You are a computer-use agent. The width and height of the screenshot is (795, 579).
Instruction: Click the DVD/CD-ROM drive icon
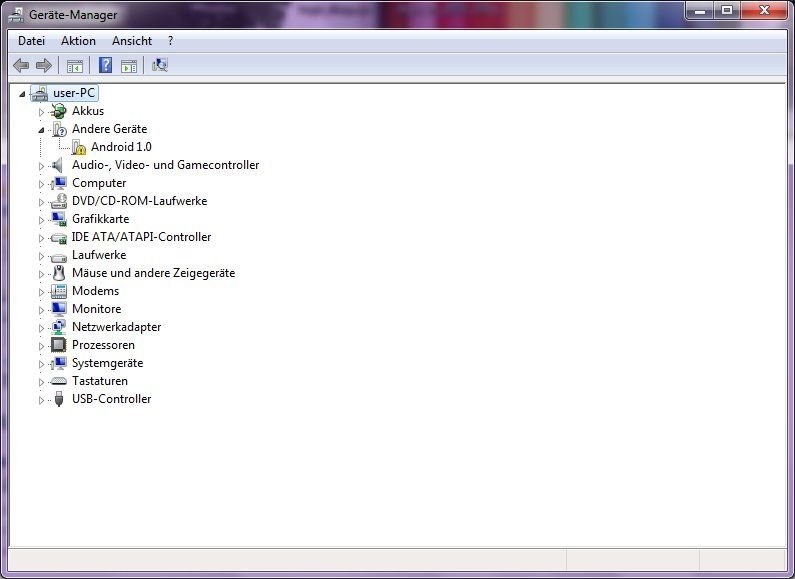pos(59,201)
